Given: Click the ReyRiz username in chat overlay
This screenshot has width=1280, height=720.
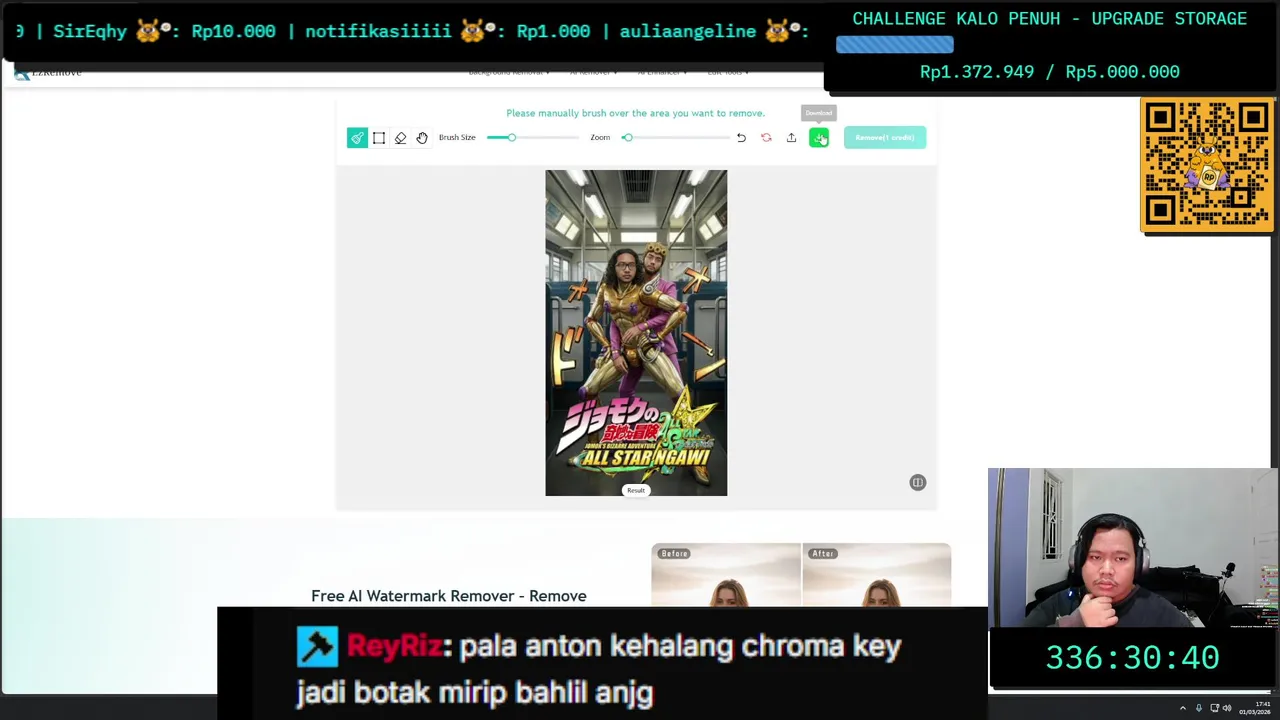Looking at the screenshot, I should (394, 646).
